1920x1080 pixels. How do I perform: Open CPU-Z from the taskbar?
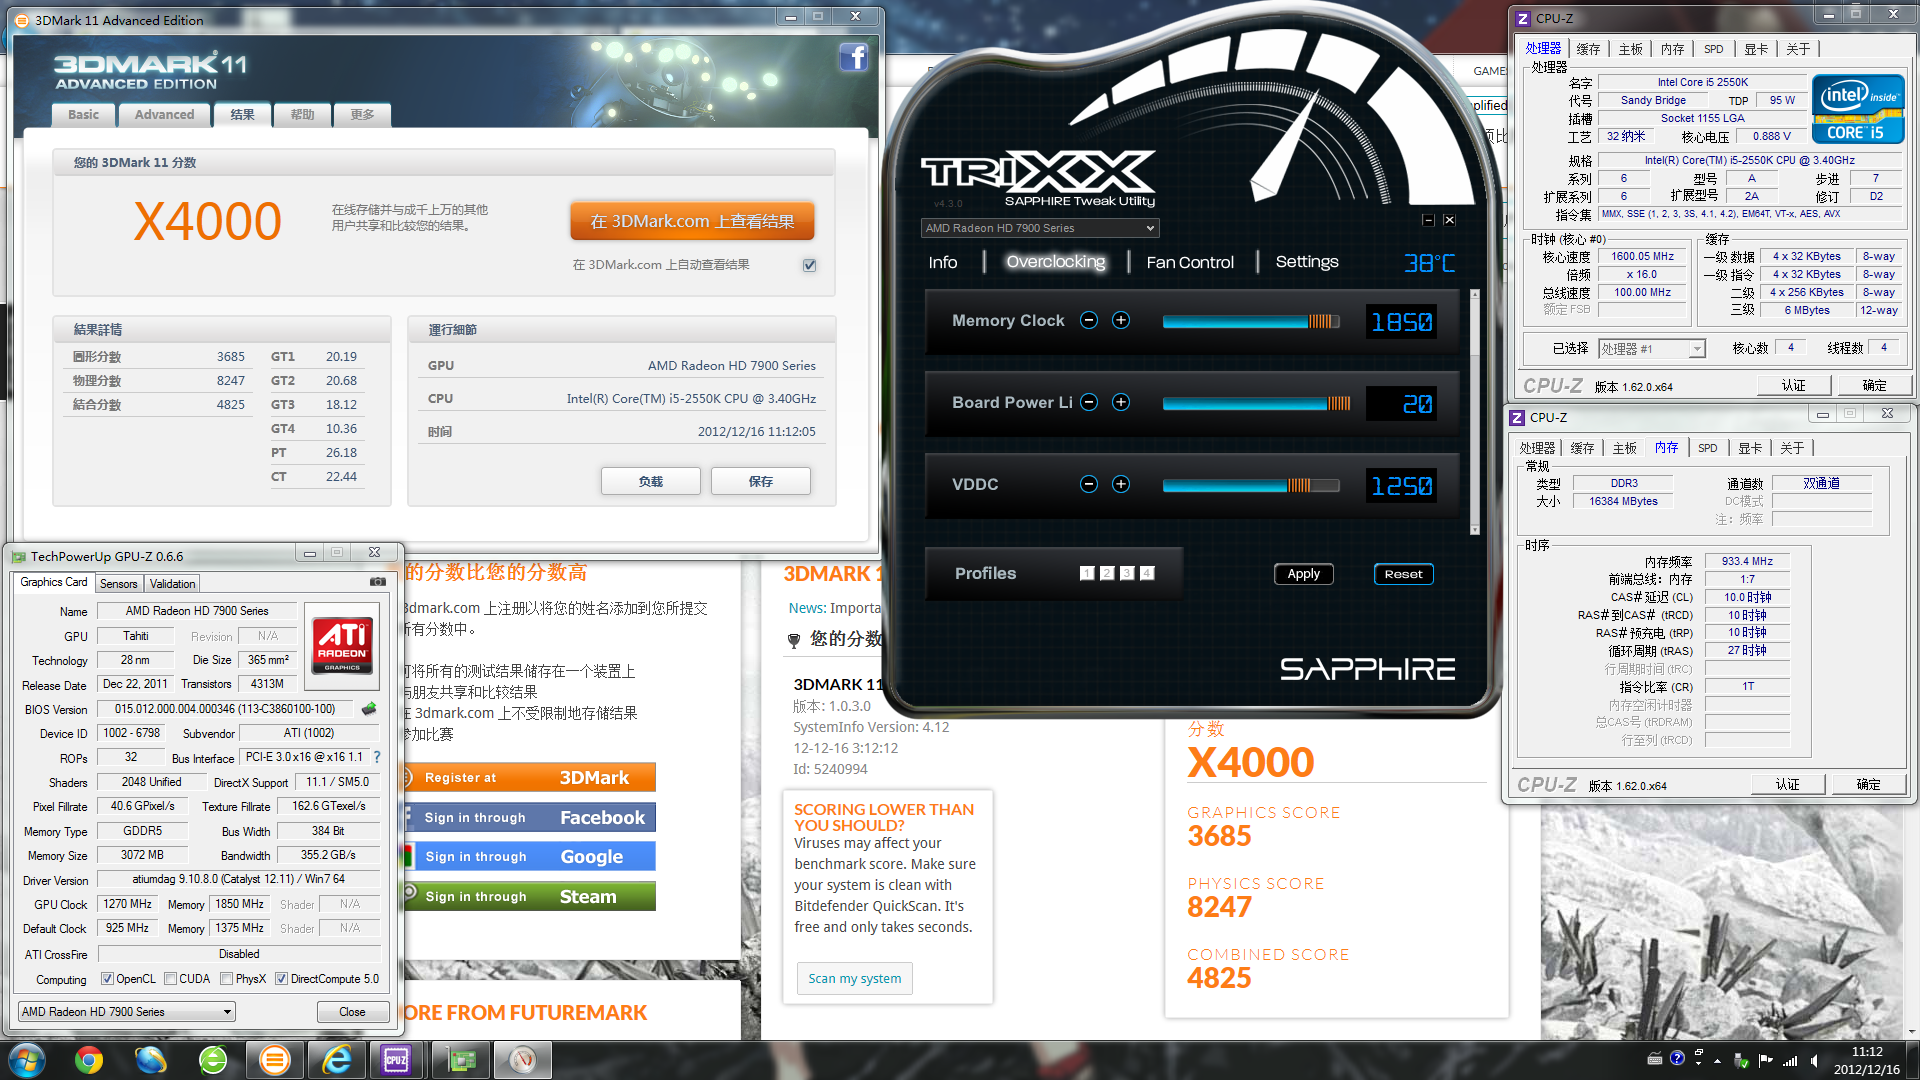click(396, 1060)
